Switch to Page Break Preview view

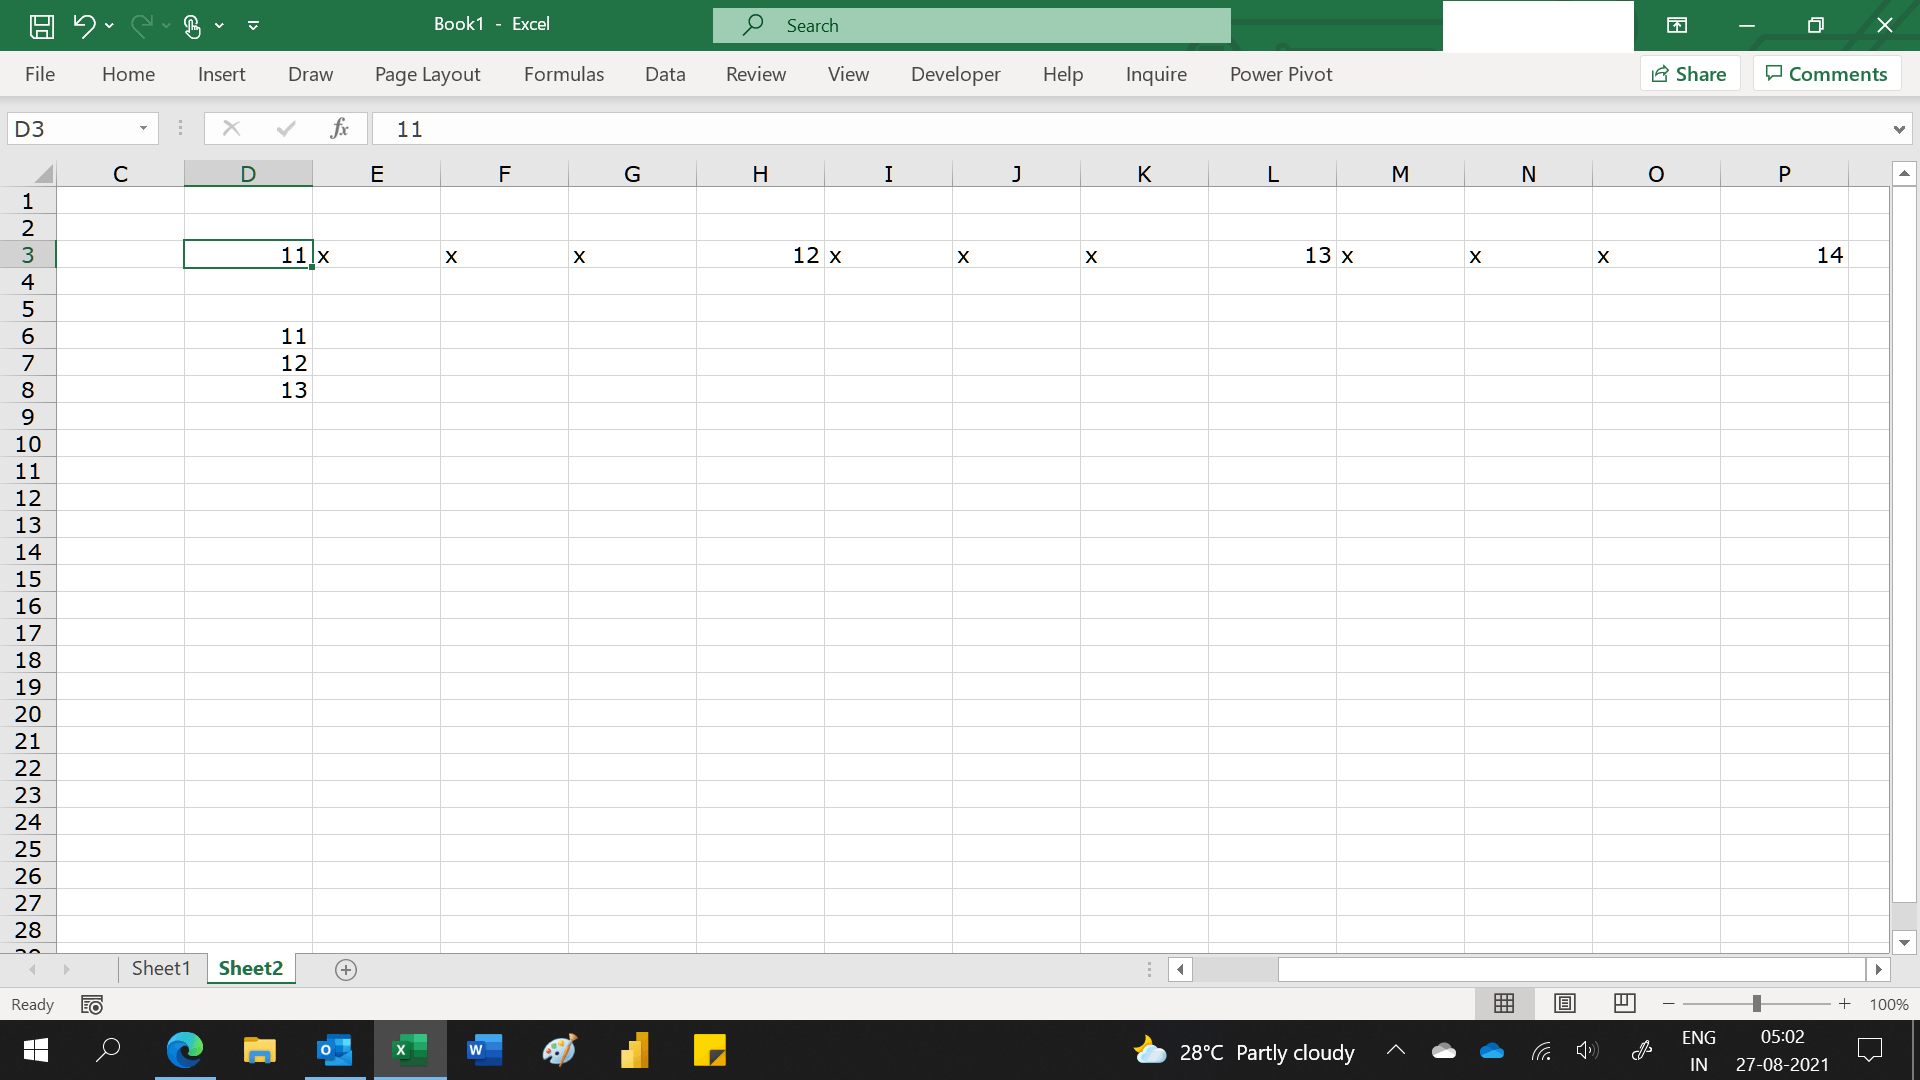(x=1624, y=1003)
